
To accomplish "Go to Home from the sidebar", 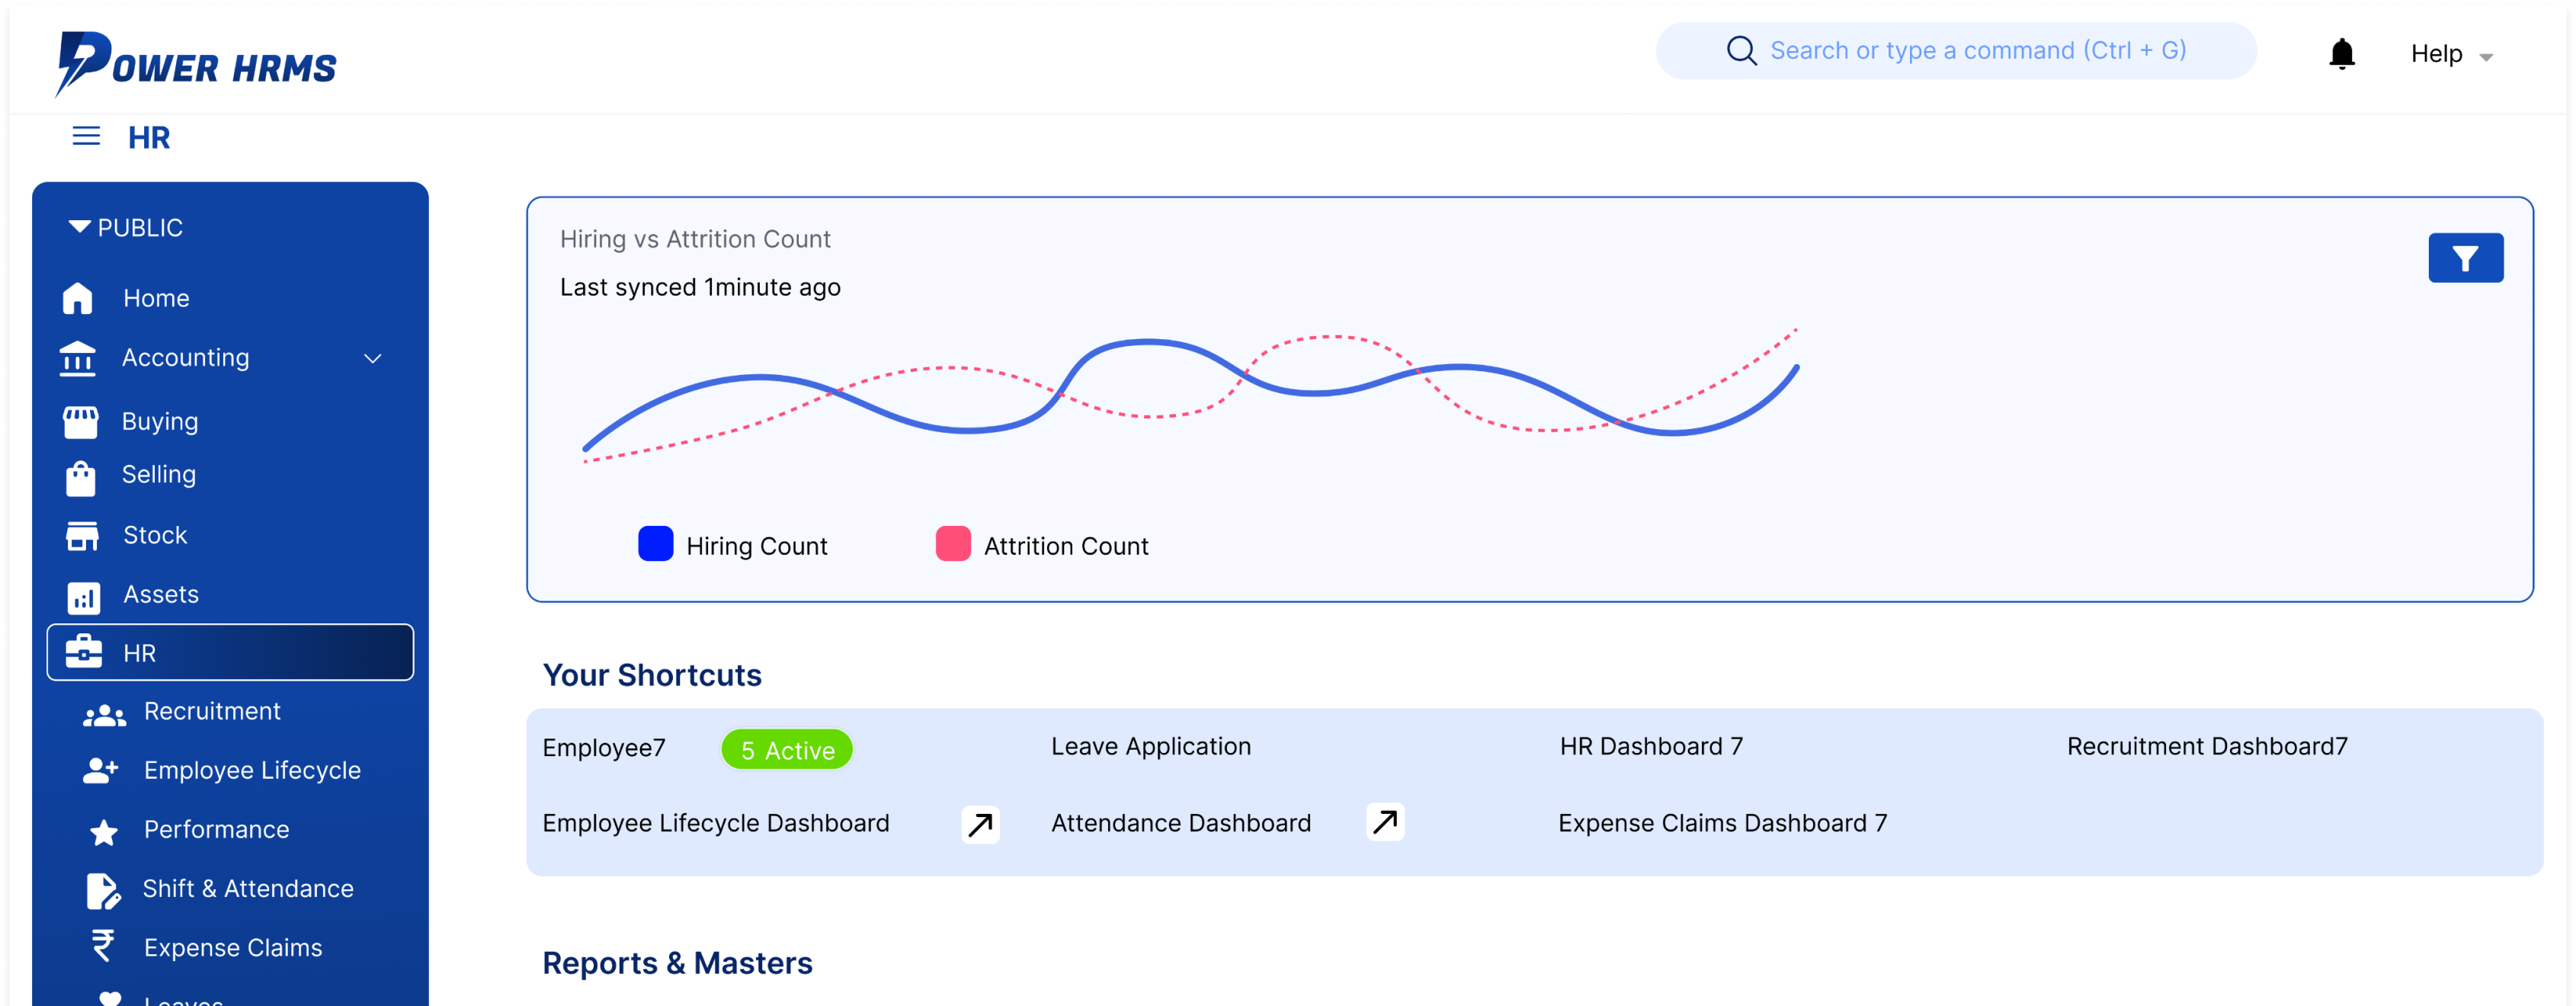I will coord(156,297).
